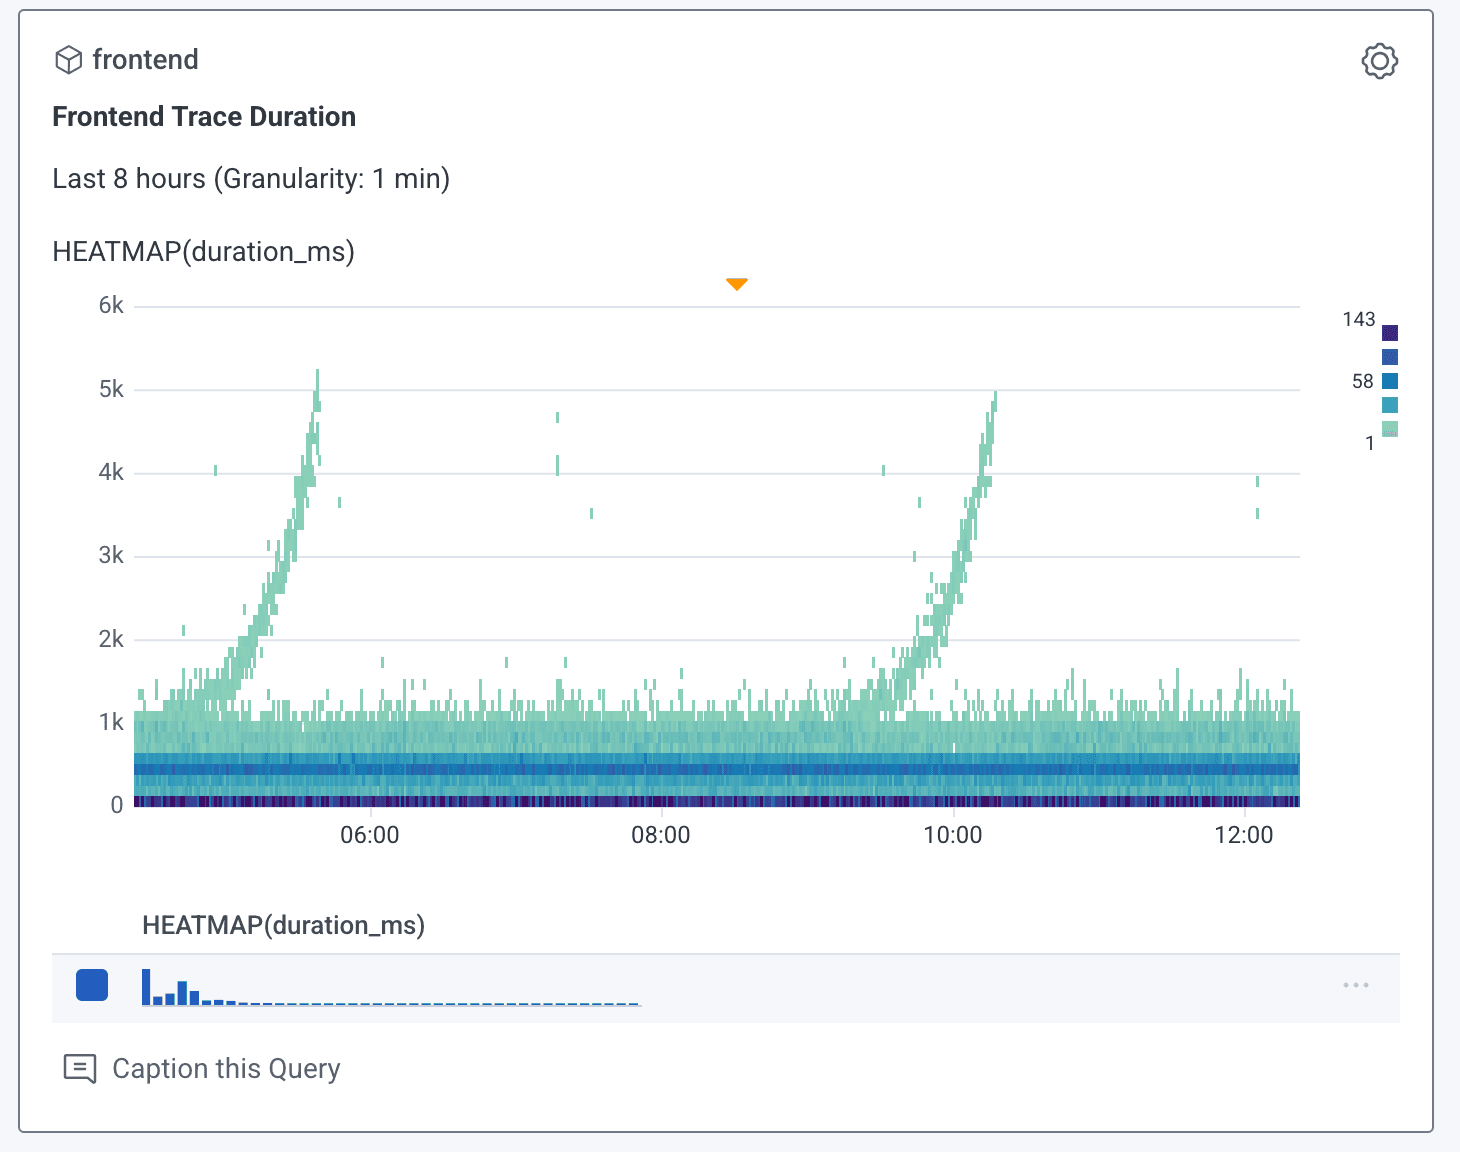Image resolution: width=1460 pixels, height=1152 pixels.
Task: Click the Last 8 hours granularity text
Action: point(251,179)
